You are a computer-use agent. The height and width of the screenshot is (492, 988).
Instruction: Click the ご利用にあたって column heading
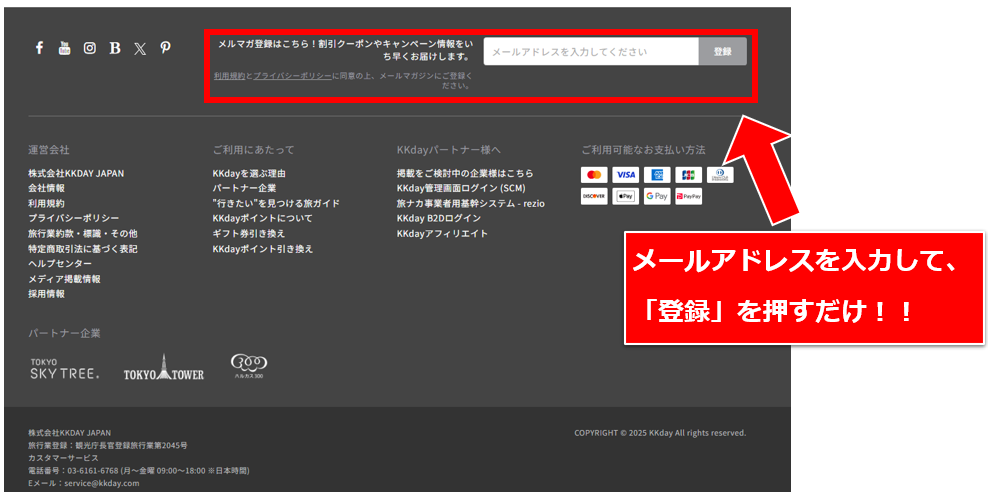coord(253,150)
